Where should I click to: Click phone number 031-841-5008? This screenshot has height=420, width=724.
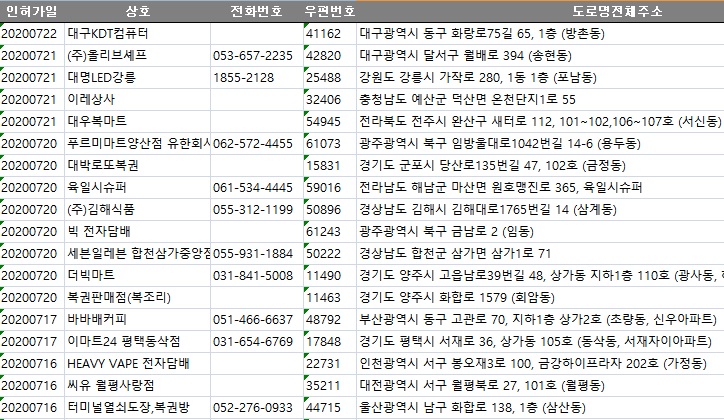253,276
